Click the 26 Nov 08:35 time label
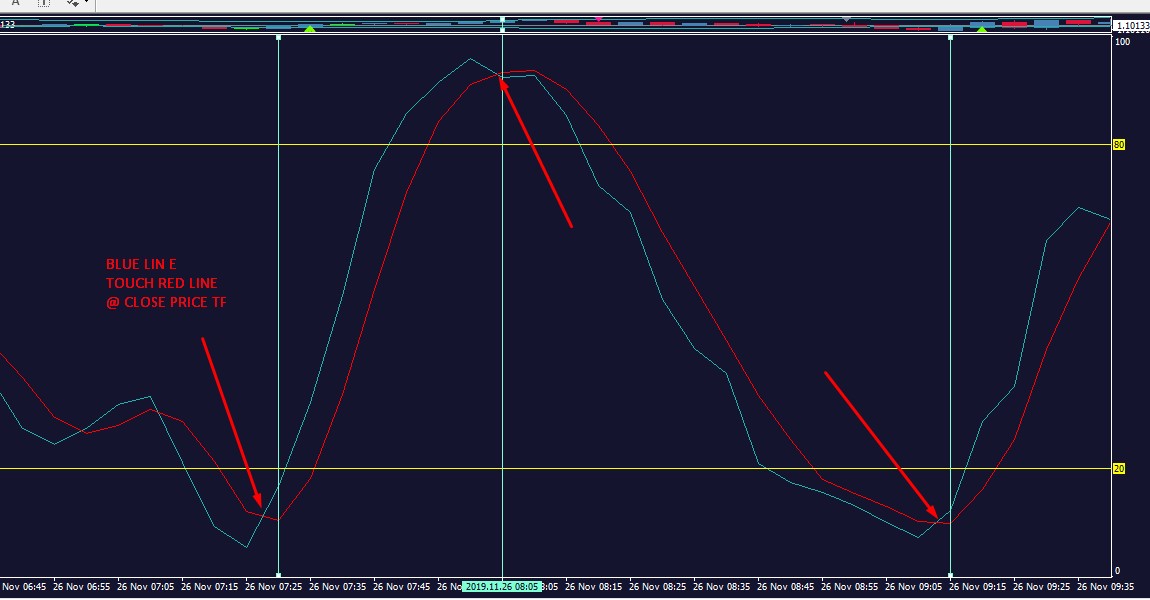Screen dimensions: 1150x600 (x=721, y=587)
